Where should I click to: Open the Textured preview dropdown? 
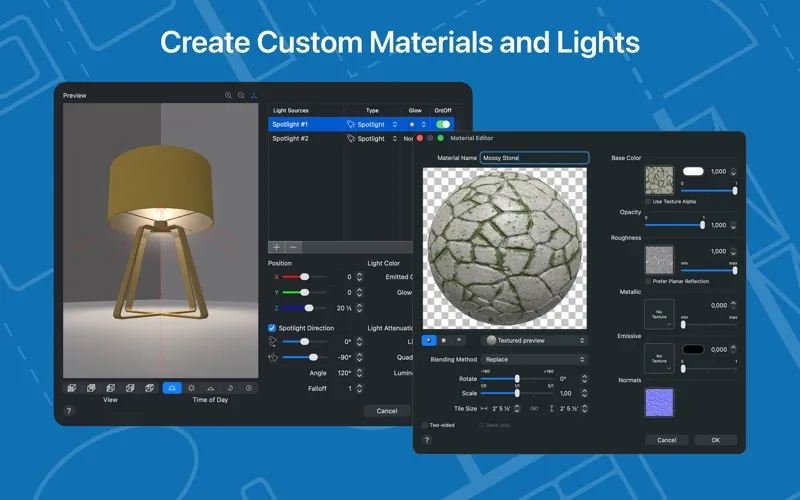534,340
